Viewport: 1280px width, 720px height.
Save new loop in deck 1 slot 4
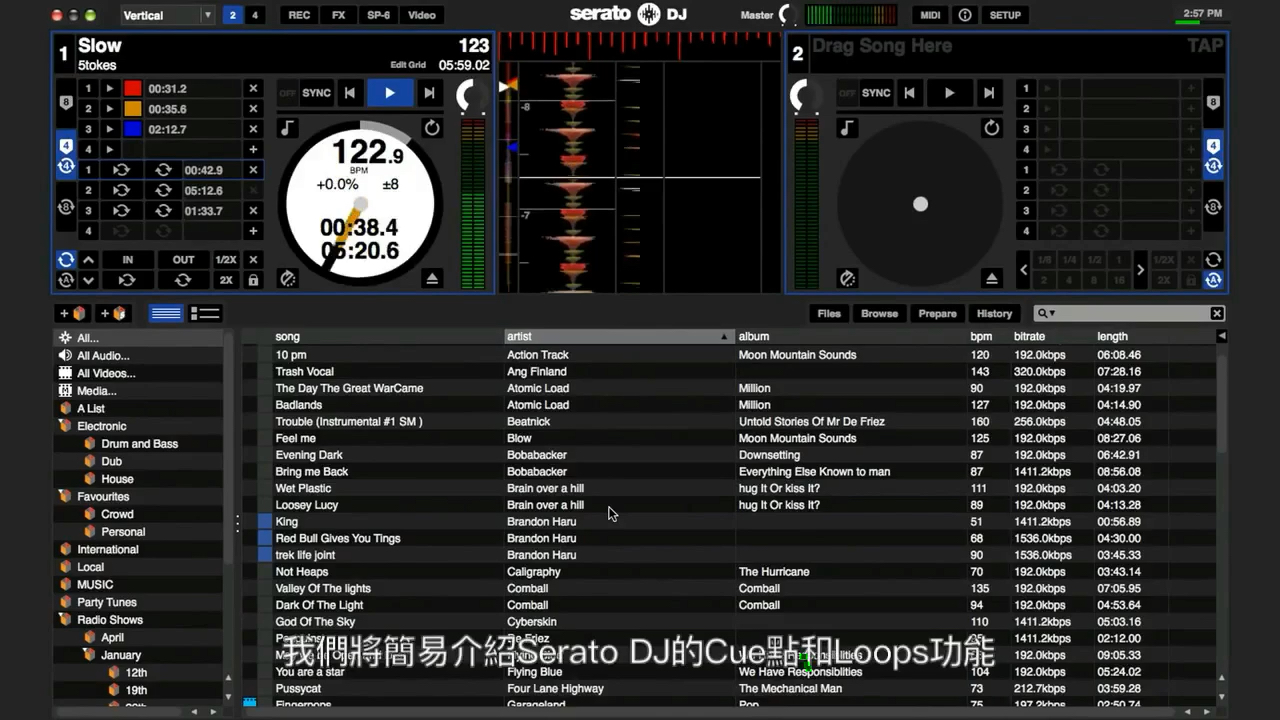click(x=253, y=231)
